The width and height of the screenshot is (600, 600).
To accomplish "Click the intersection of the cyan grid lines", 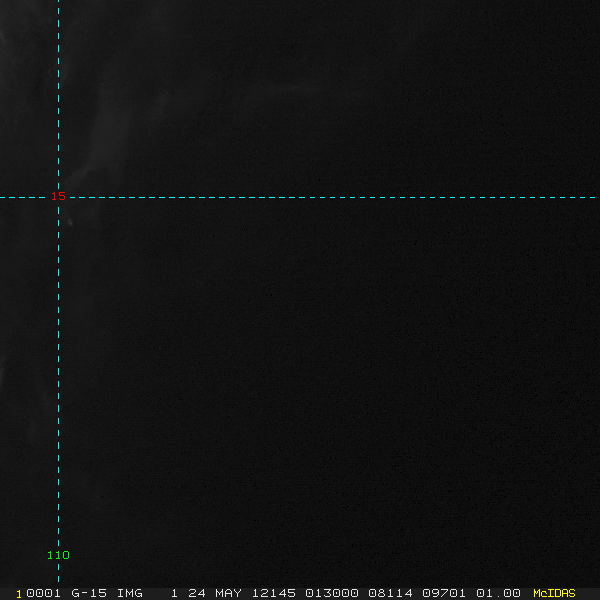I will [59, 197].
